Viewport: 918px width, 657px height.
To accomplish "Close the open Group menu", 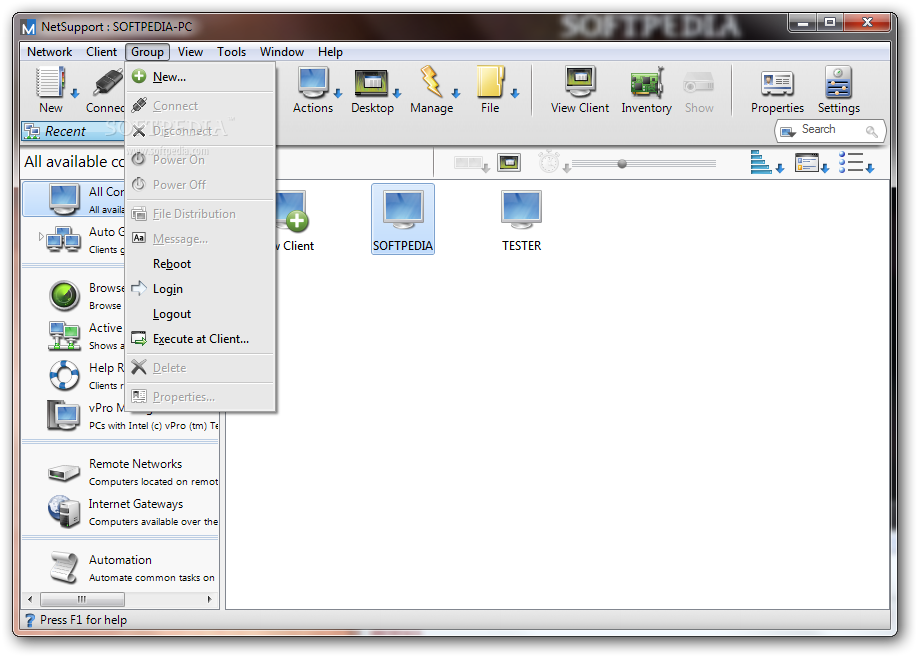I will pos(147,52).
